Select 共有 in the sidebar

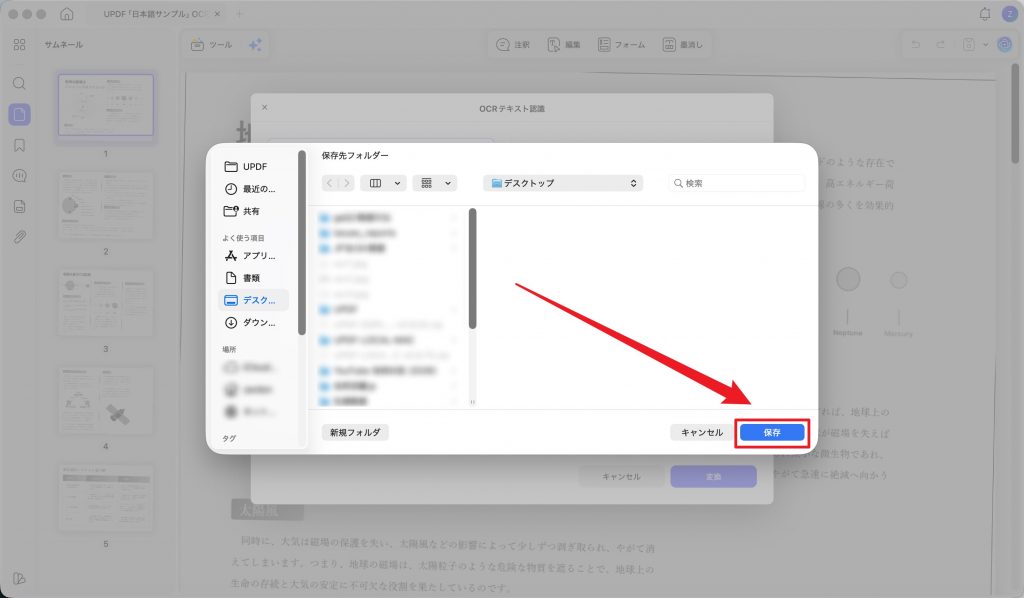pyautogui.click(x=254, y=211)
